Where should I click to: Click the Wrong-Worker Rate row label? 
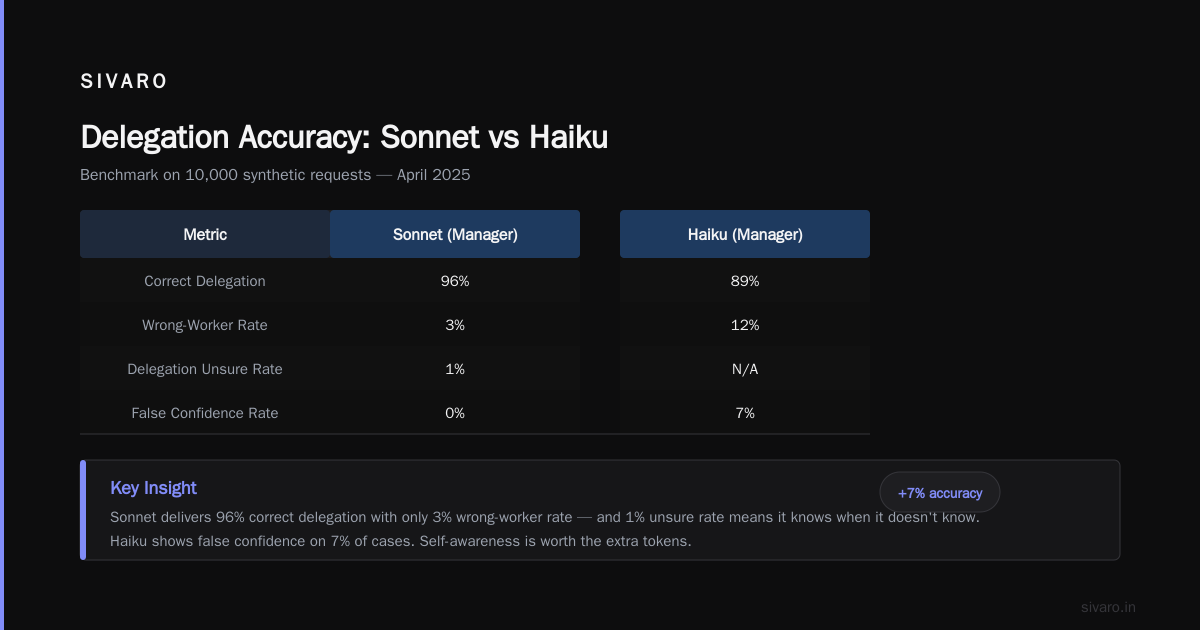(x=205, y=325)
